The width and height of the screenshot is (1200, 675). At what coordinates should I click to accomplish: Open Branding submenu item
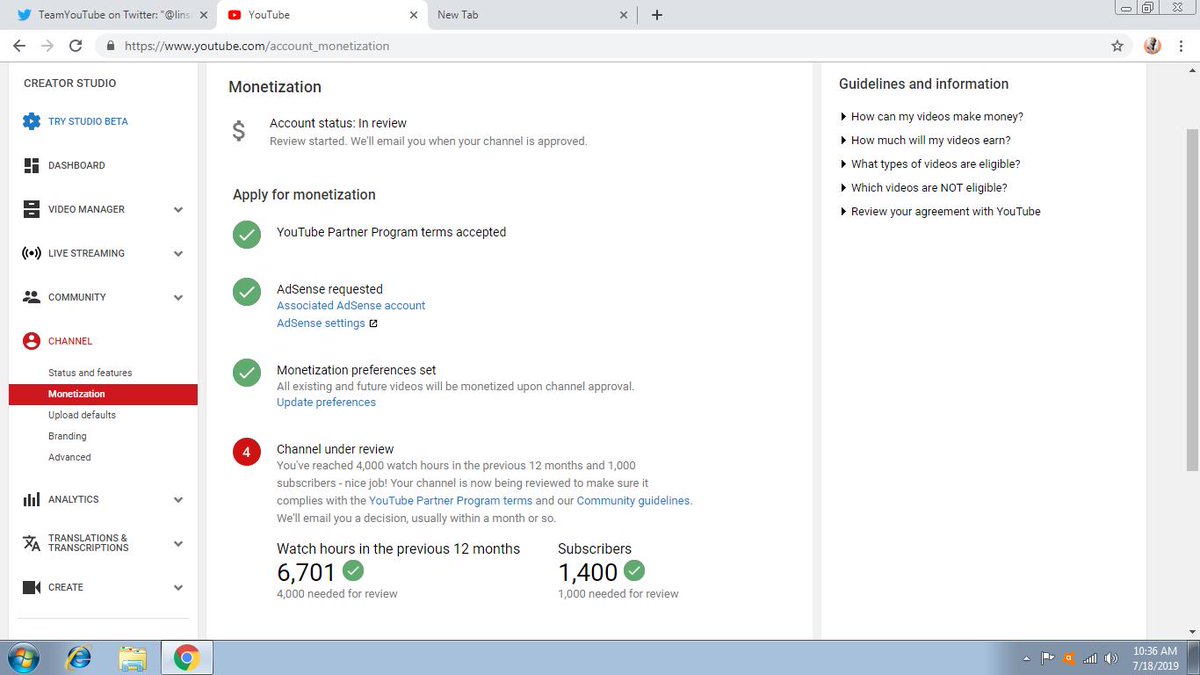coord(67,436)
